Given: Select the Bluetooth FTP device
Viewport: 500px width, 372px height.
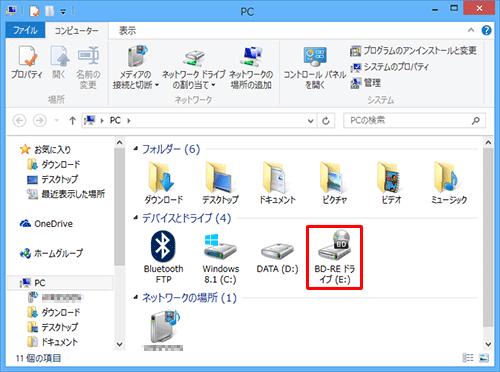Looking at the screenshot, I should [x=163, y=257].
